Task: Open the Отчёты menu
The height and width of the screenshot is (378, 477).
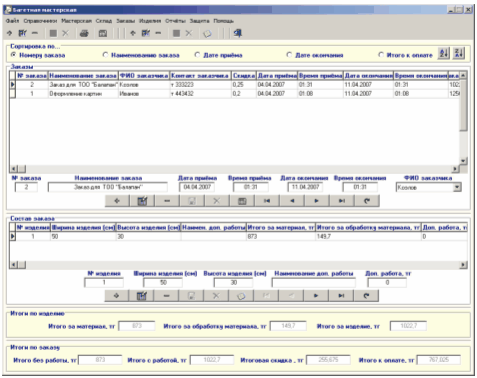Action: pos(175,21)
